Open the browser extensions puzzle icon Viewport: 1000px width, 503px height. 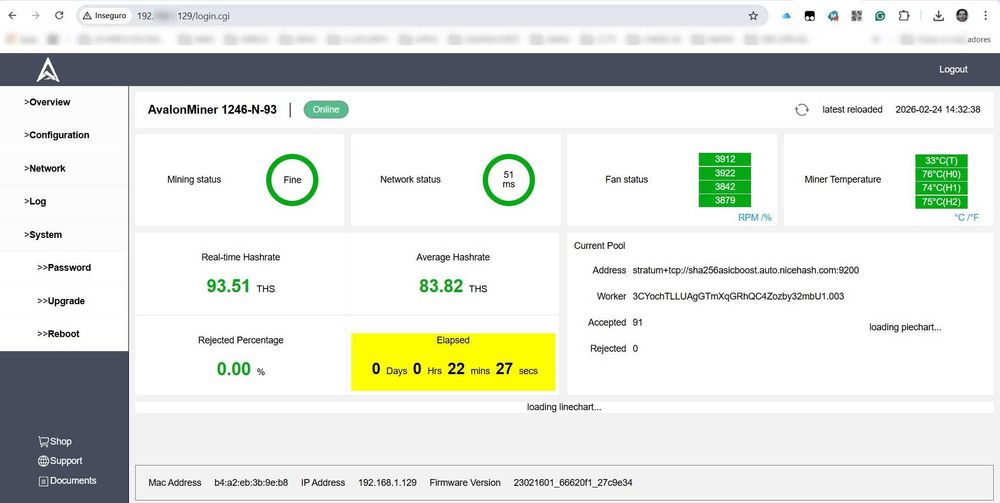click(x=904, y=16)
